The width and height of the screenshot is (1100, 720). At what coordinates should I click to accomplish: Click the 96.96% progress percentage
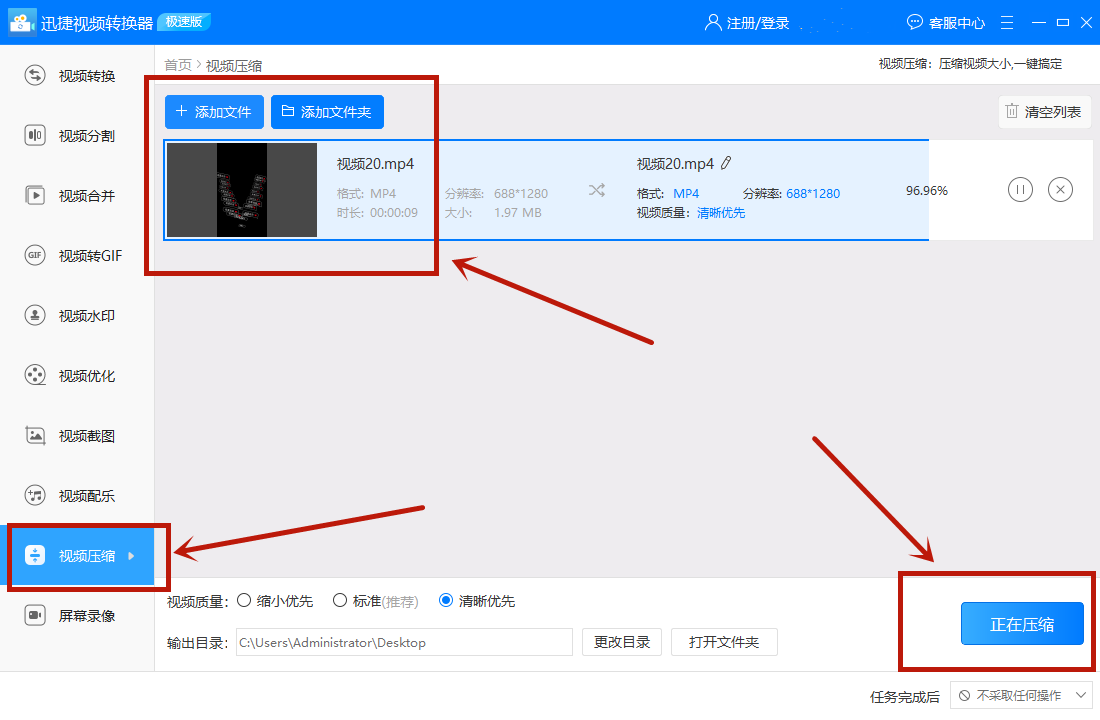pyautogui.click(x=927, y=190)
